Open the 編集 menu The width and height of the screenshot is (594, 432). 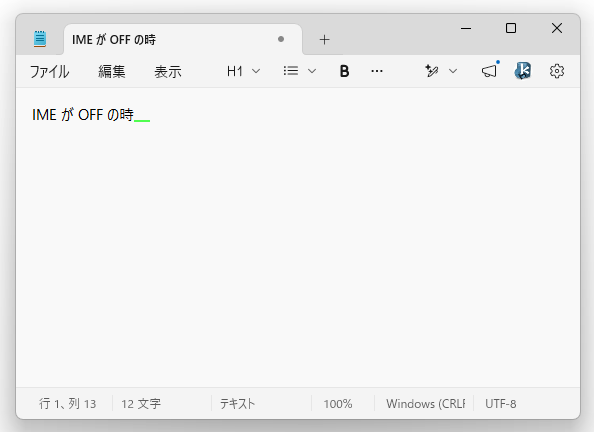point(111,71)
